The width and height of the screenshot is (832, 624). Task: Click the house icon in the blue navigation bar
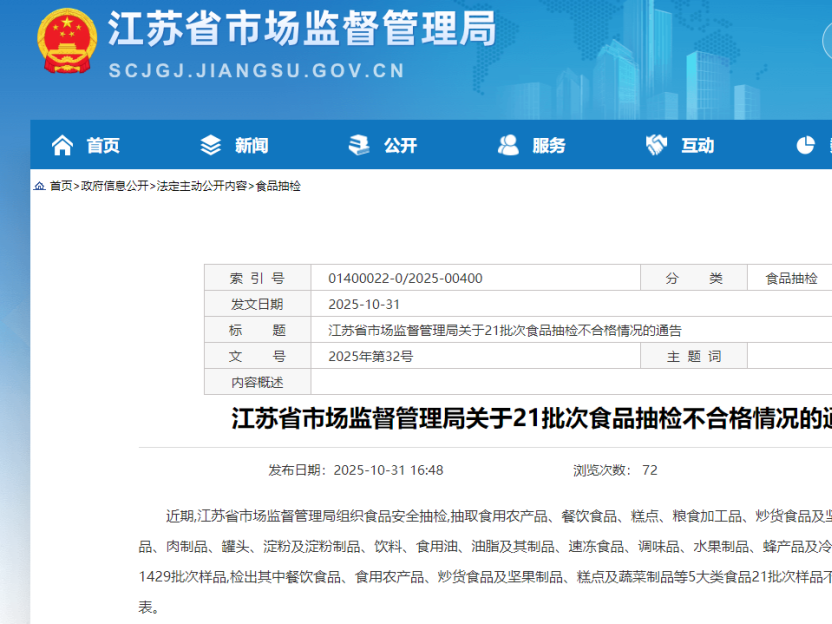click(x=62, y=146)
